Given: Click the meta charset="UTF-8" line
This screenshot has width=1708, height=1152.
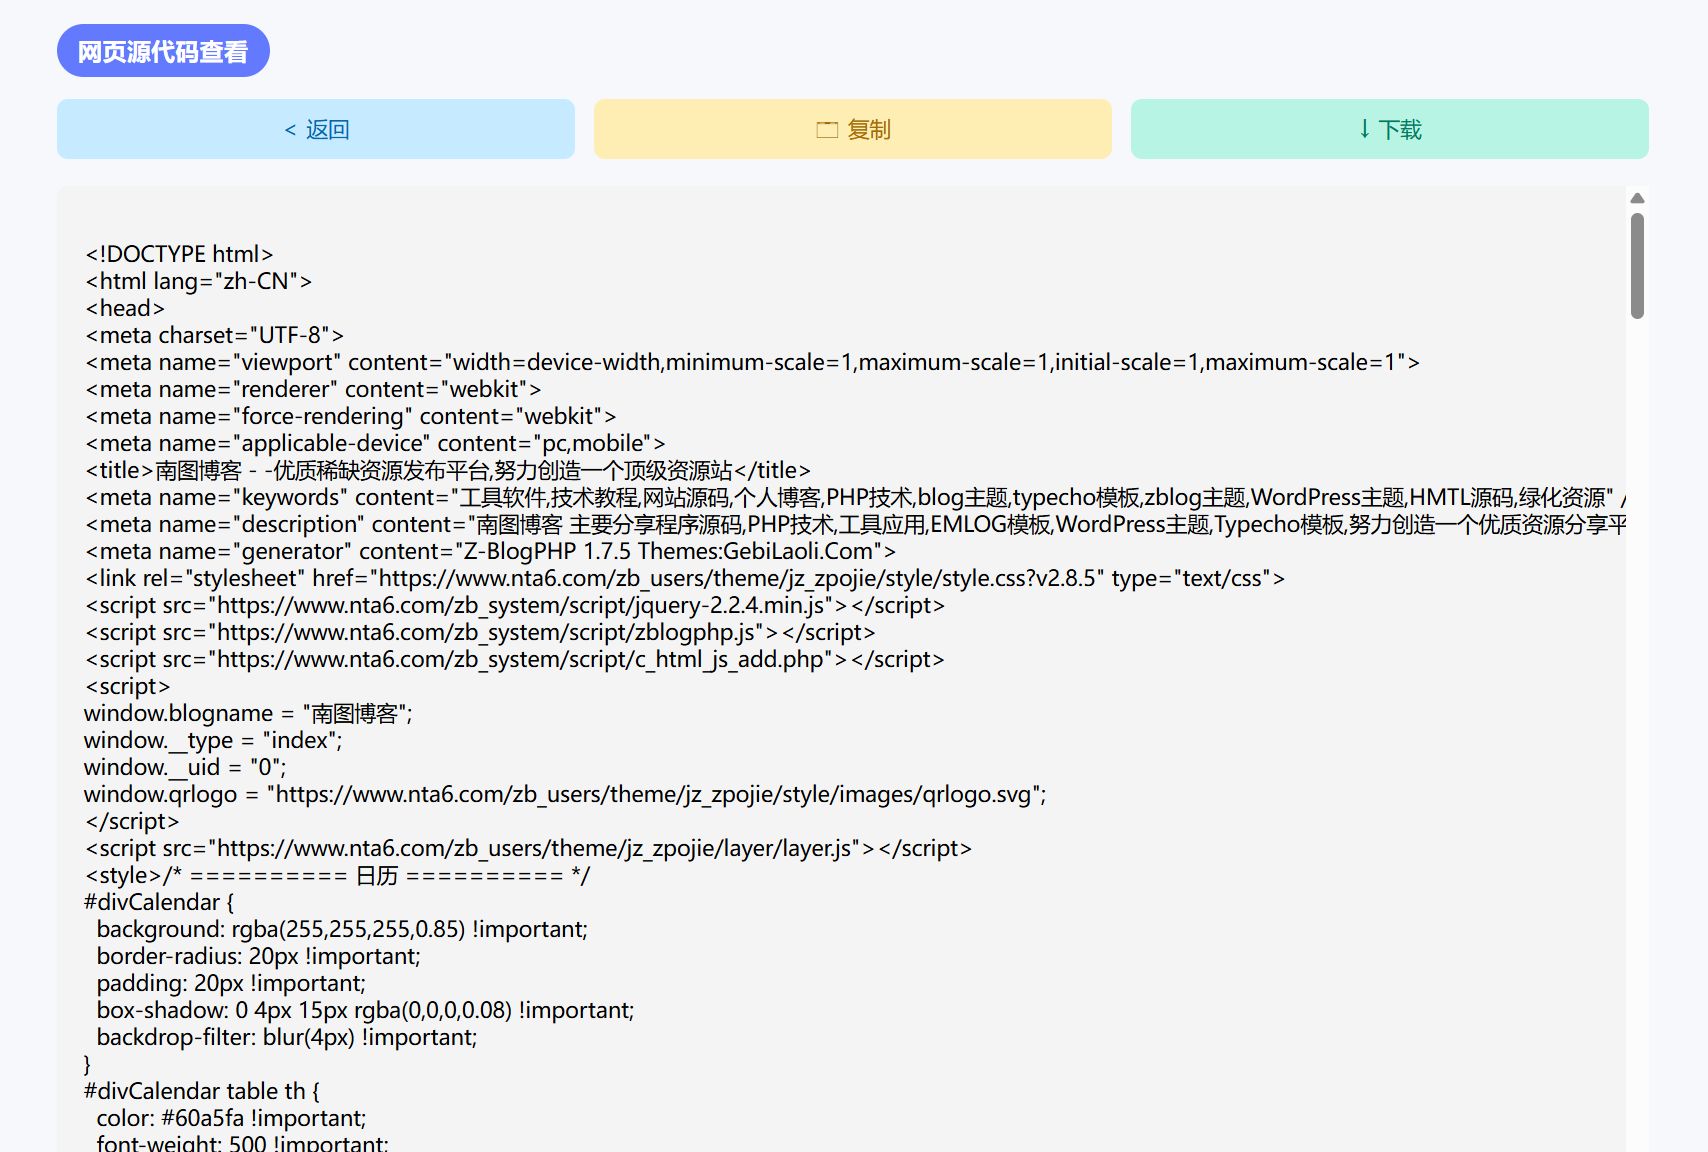Looking at the screenshot, I should [x=214, y=335].
